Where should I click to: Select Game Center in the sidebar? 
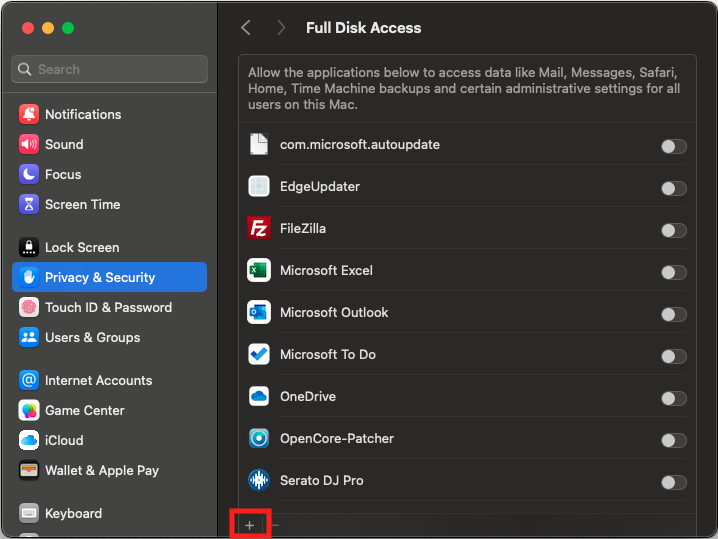[109, 410]
